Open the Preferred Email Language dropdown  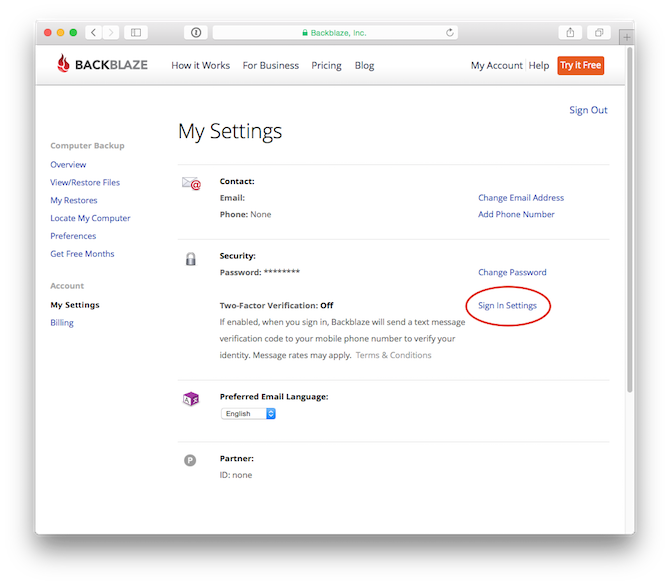(248, 413)
